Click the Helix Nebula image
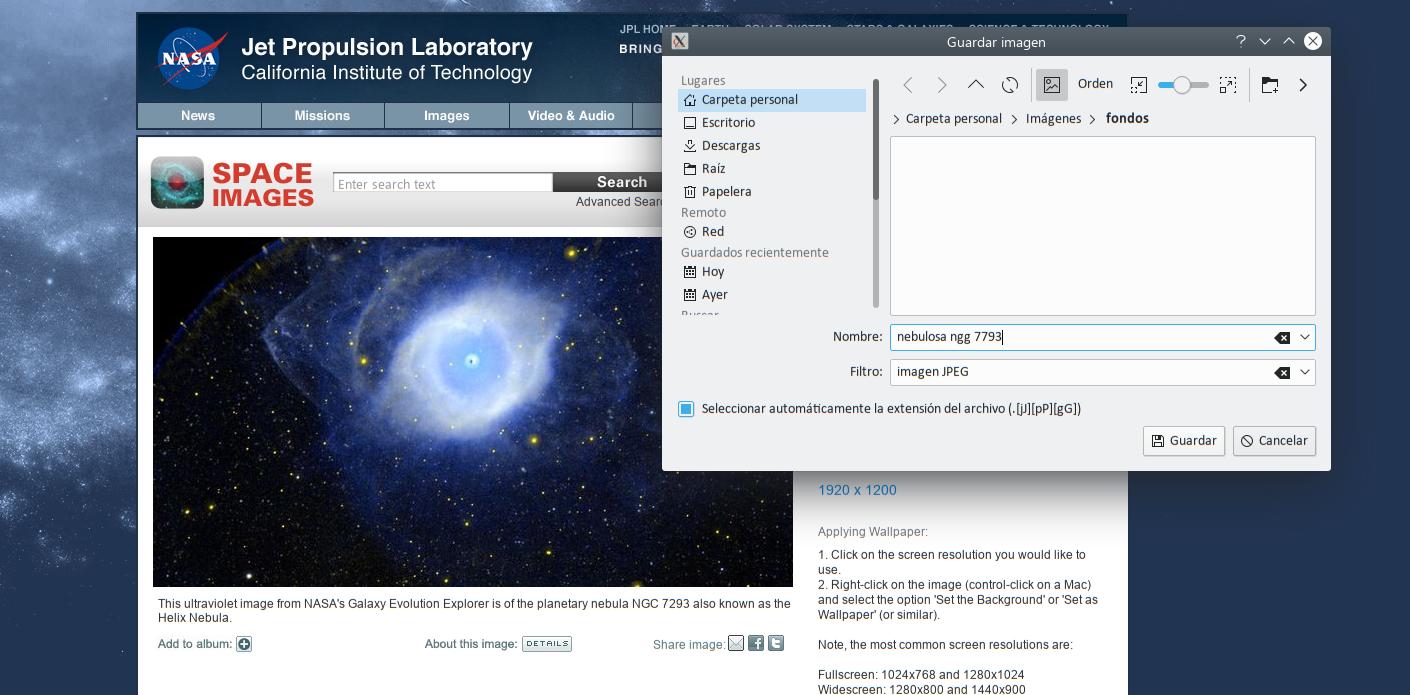 click(x=472, y=411)
